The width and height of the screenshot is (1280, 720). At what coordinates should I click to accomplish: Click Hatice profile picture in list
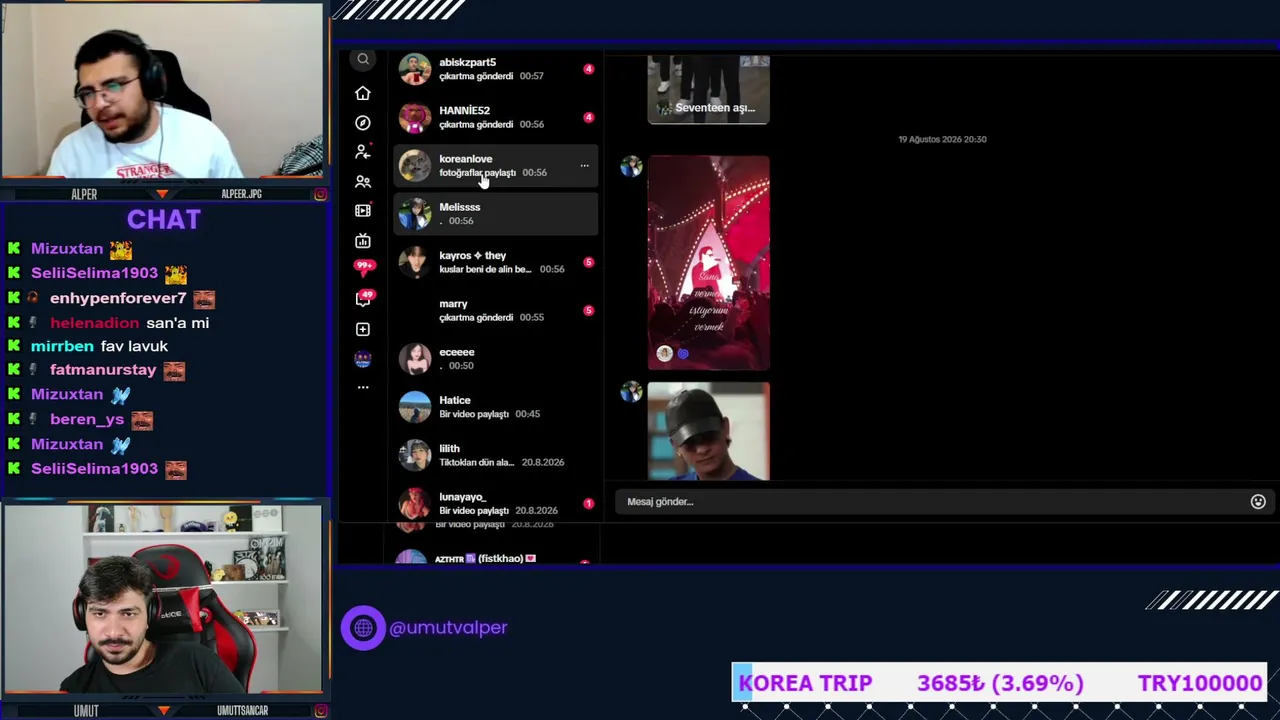pyautogui.click(x=415, y=407)
